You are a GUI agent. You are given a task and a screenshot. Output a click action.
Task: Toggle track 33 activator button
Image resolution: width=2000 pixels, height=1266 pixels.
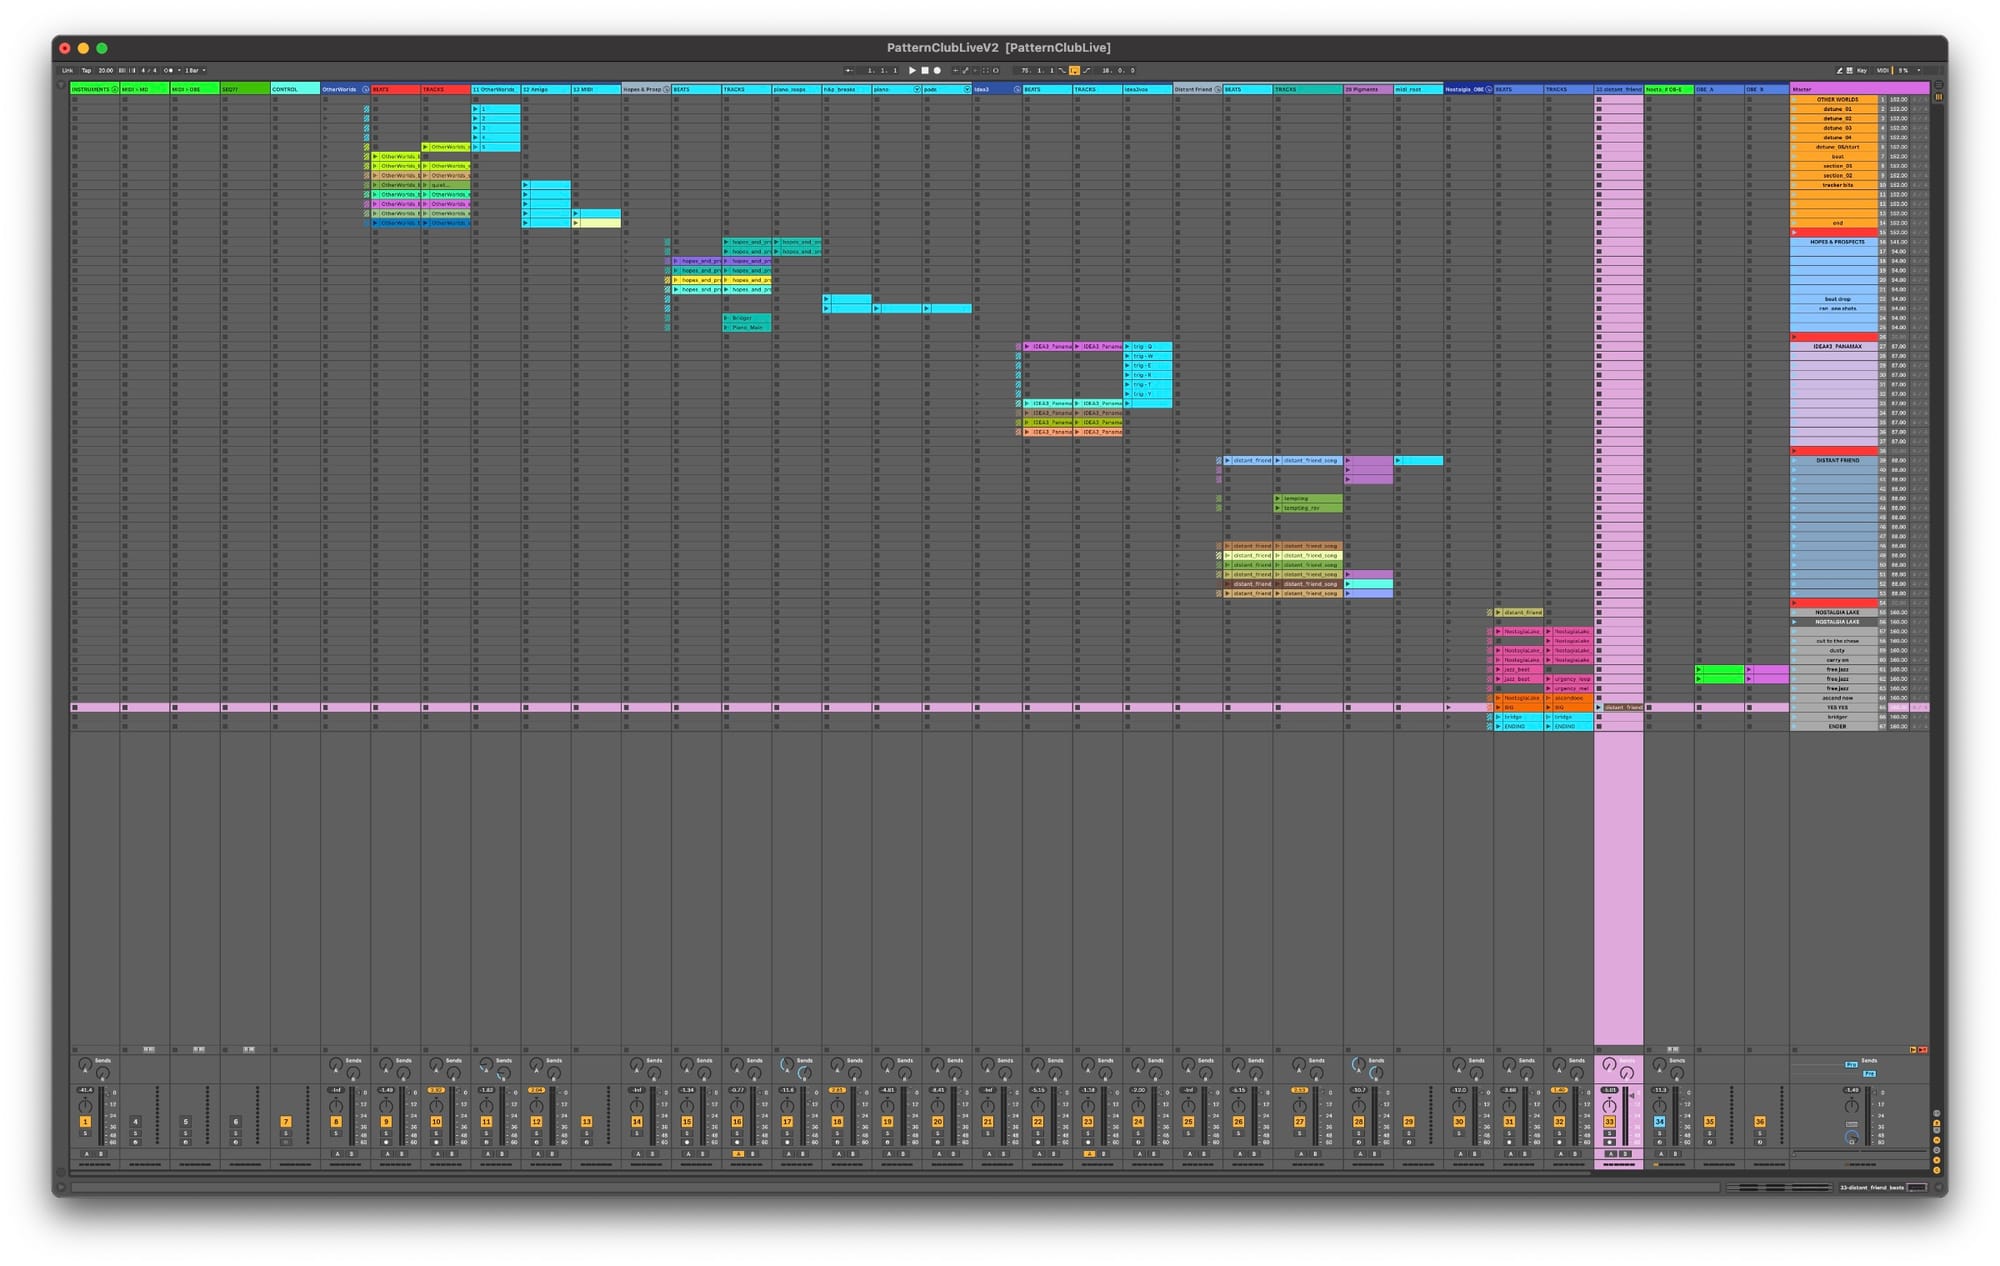(x=1609, y=1122)
